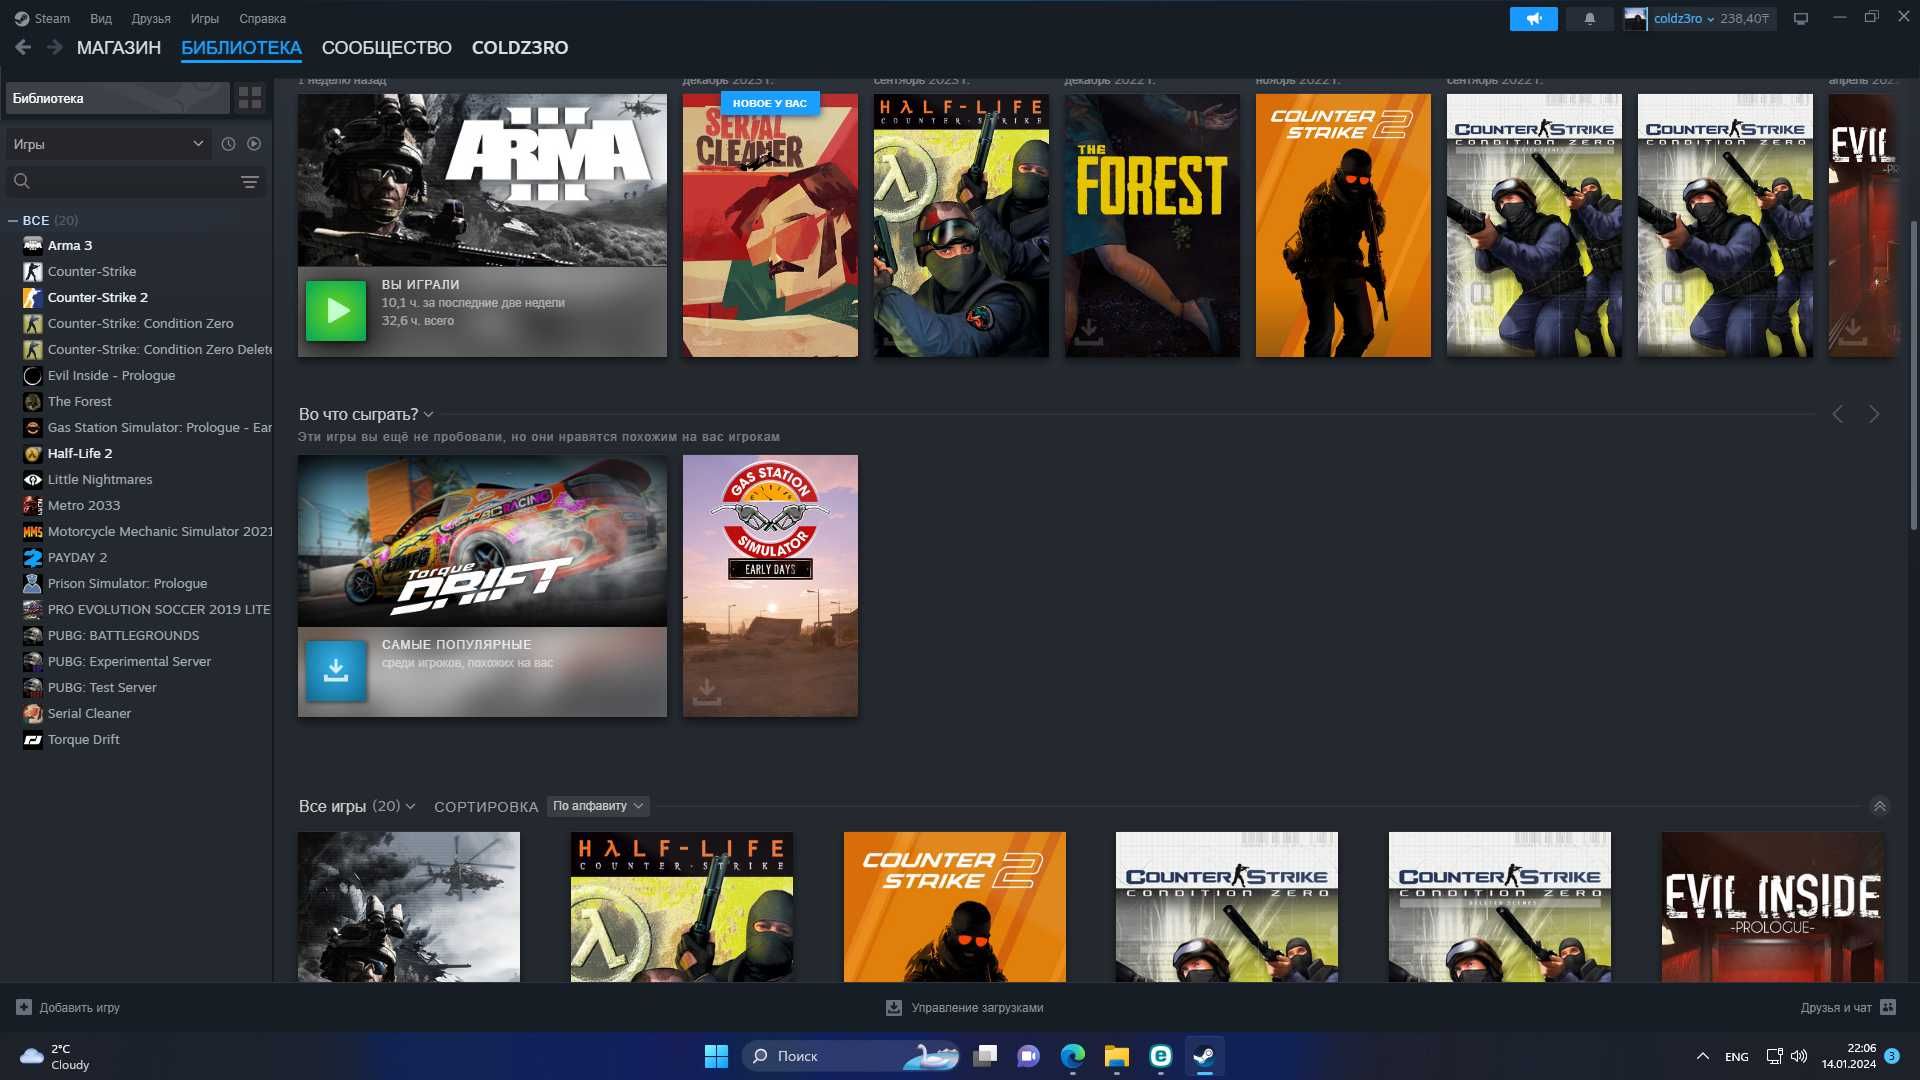Click the microphone/voice icon in top bar
The width and height of the screenshot is (1920, 1080).
[1534, 17]
